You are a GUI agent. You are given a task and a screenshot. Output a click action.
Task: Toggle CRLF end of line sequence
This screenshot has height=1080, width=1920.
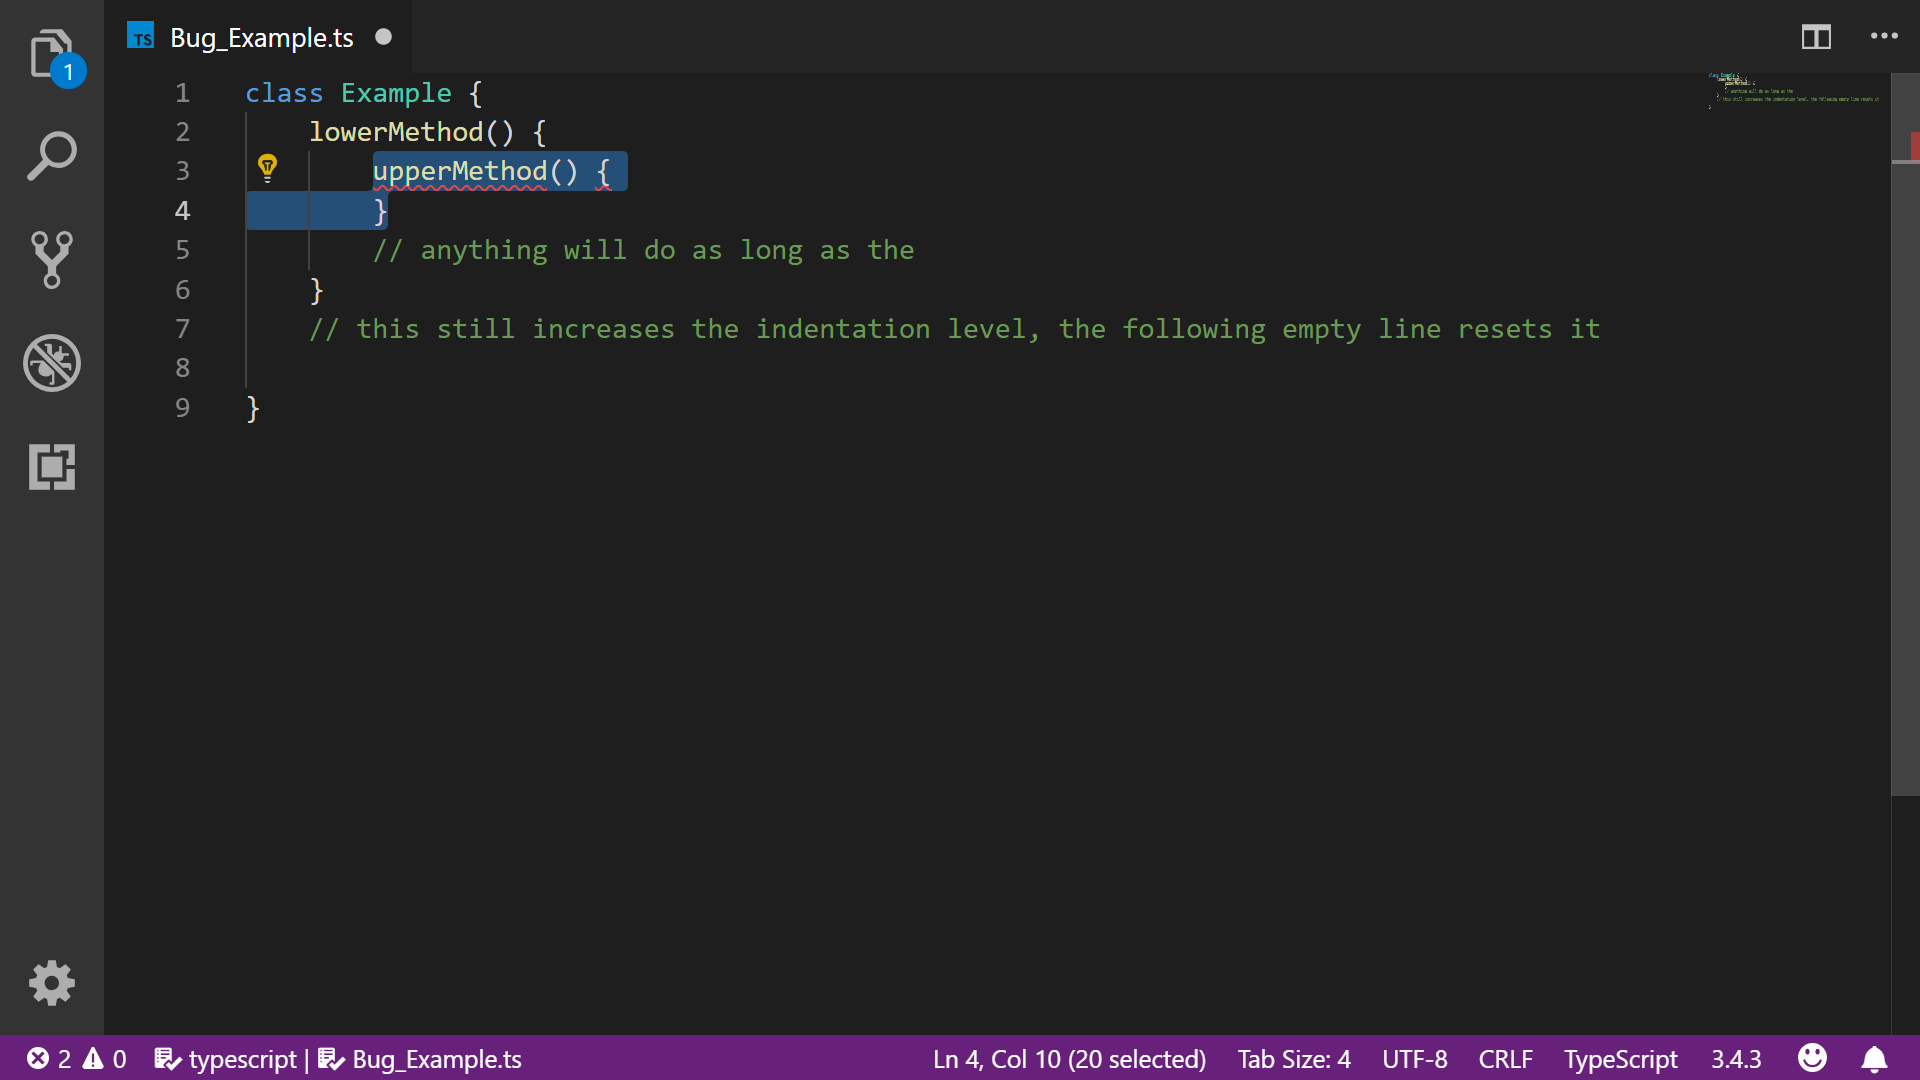pyautogui.click(x=1505, y=1059)
